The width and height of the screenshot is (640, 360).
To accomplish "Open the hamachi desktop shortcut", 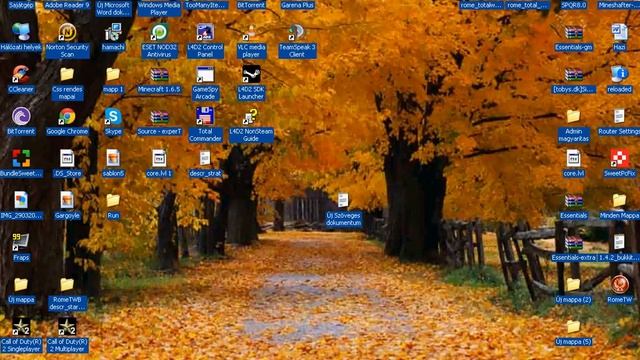I will 113,33.
